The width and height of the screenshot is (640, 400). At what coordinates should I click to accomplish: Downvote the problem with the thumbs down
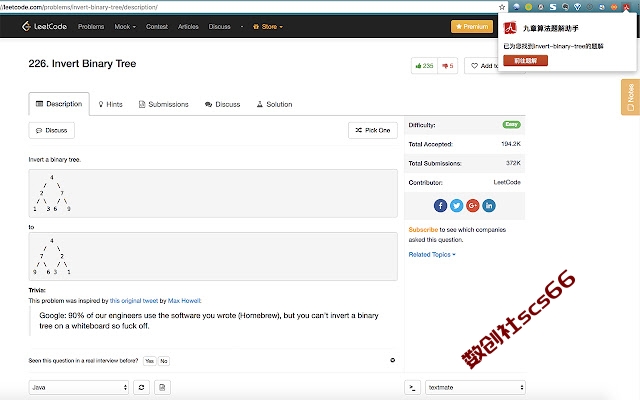447,66
